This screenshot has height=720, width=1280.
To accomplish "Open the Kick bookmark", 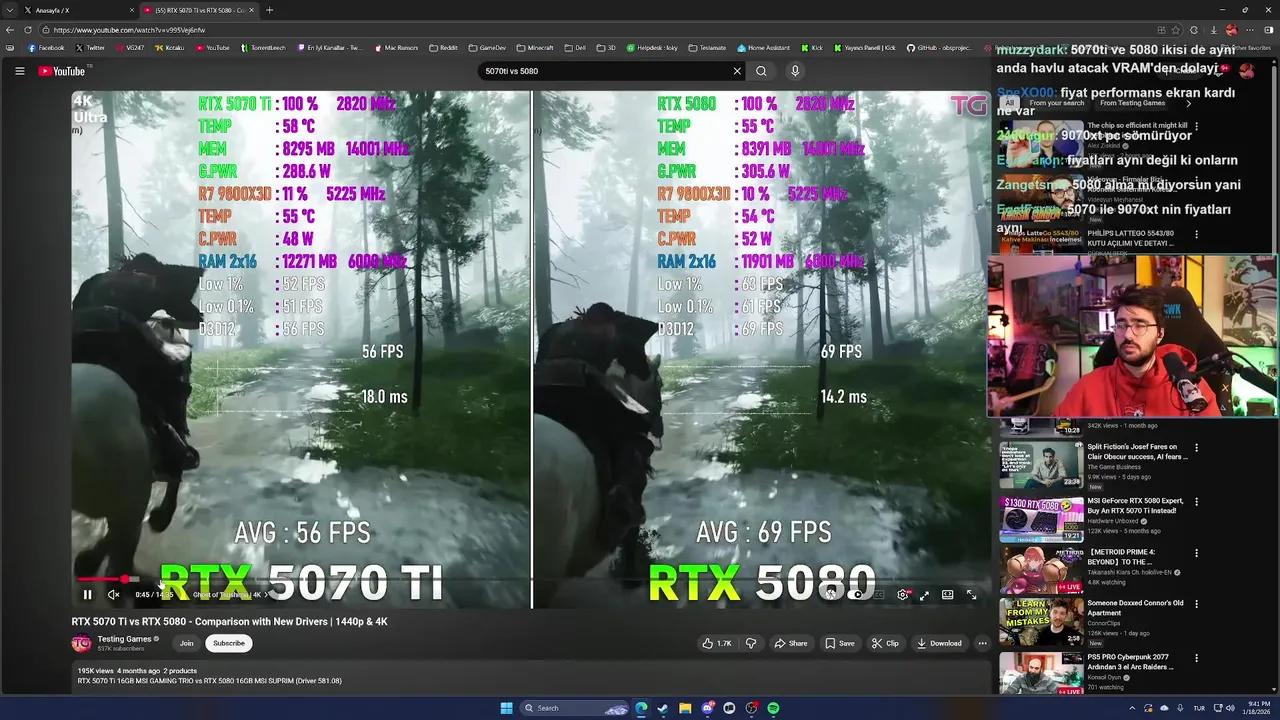I will coord(811,47).
